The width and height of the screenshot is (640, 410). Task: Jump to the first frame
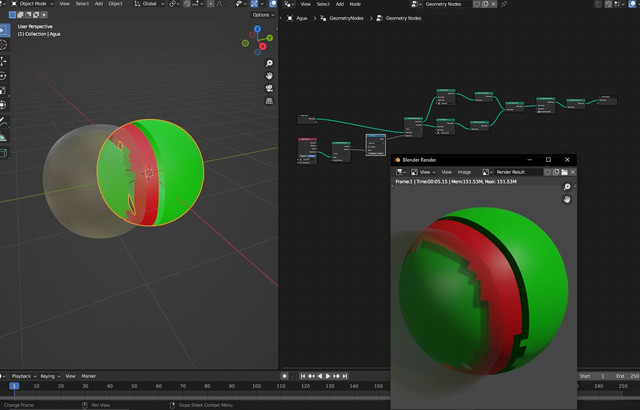coord(302,376)
